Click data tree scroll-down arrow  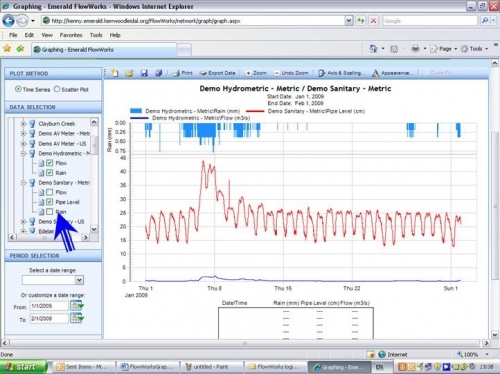coord(94,229)
